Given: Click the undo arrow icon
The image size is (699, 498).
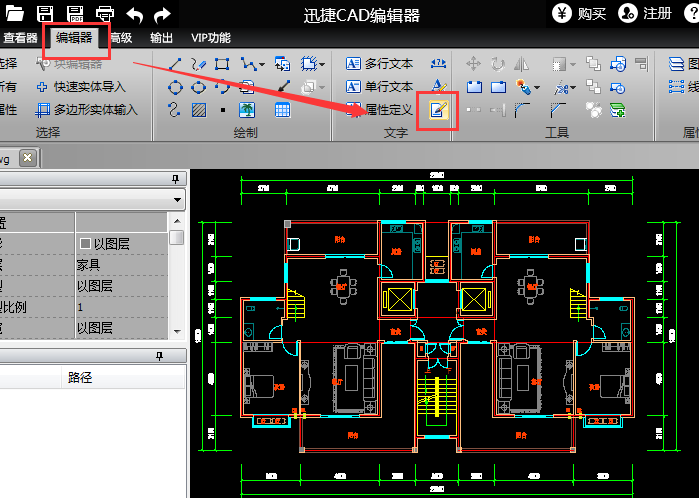Looking at the screenshot, I should click(135, 14).
